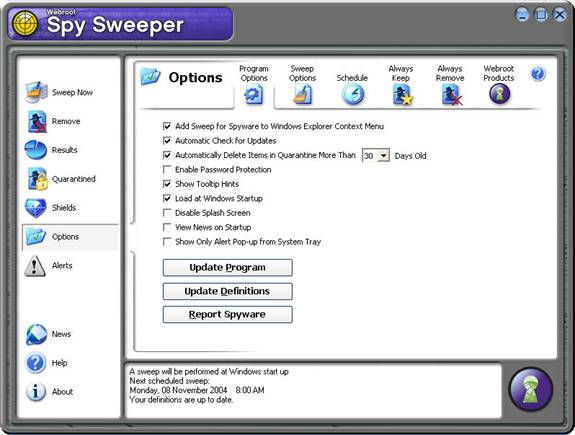Enable View News on Startup checkbox

(167, 227)
